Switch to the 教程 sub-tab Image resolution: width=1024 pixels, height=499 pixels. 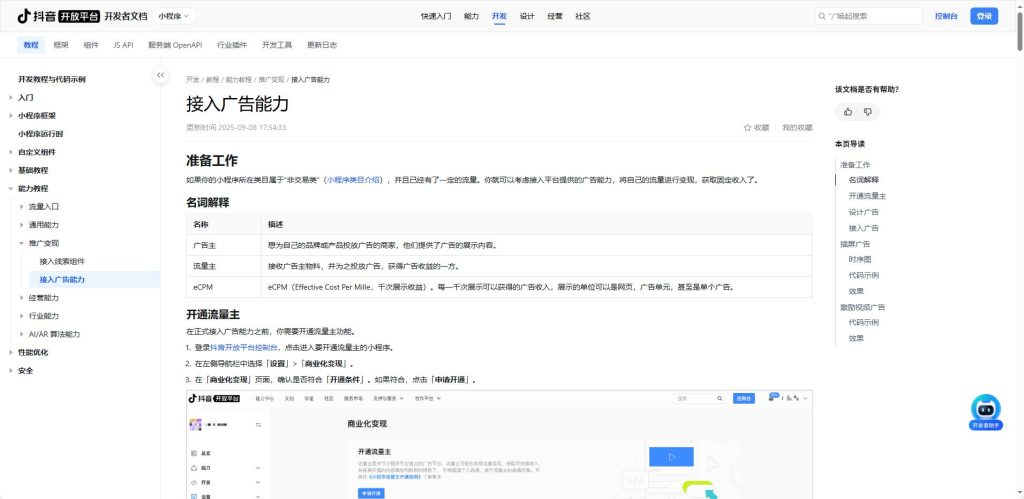[31, 45]
